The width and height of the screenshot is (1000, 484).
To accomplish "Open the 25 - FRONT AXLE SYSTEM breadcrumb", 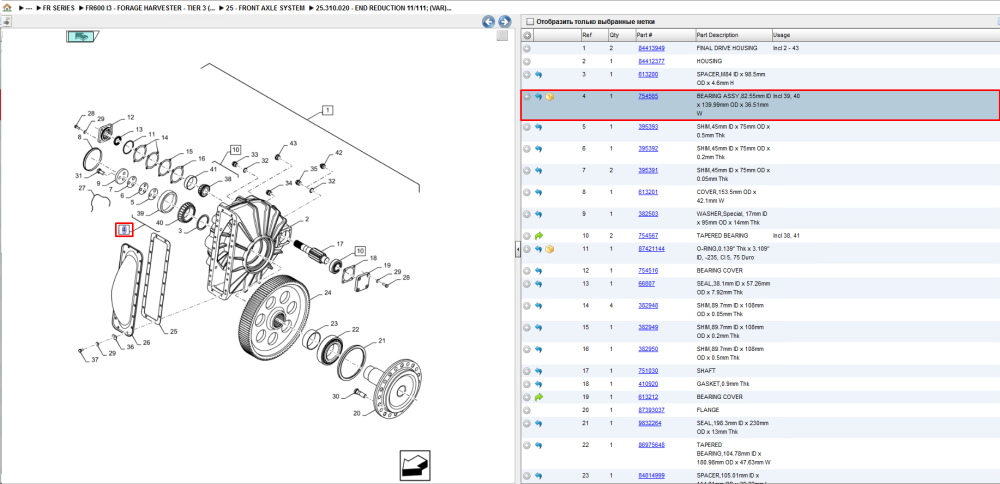I will 265,8.
